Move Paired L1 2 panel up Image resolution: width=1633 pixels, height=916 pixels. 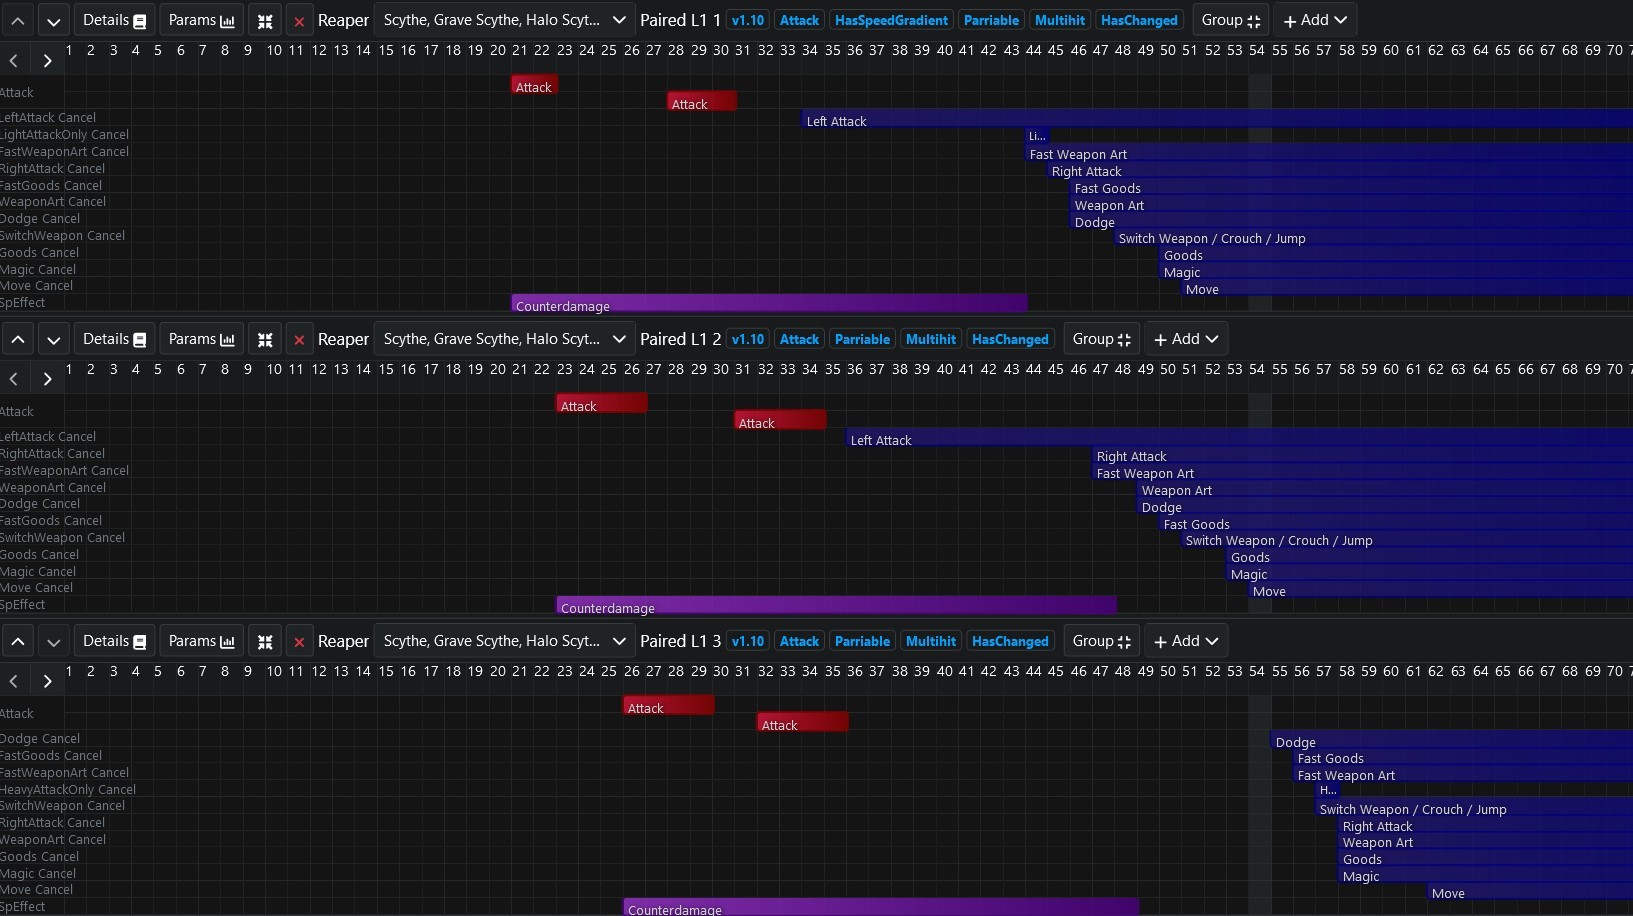pos(18,339)
